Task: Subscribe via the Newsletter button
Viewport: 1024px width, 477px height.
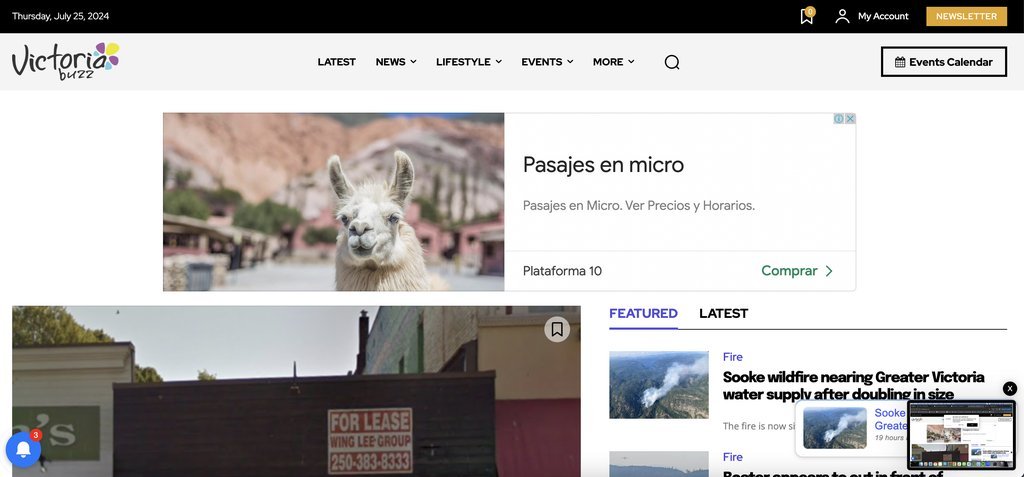Action: pos(967,16)
